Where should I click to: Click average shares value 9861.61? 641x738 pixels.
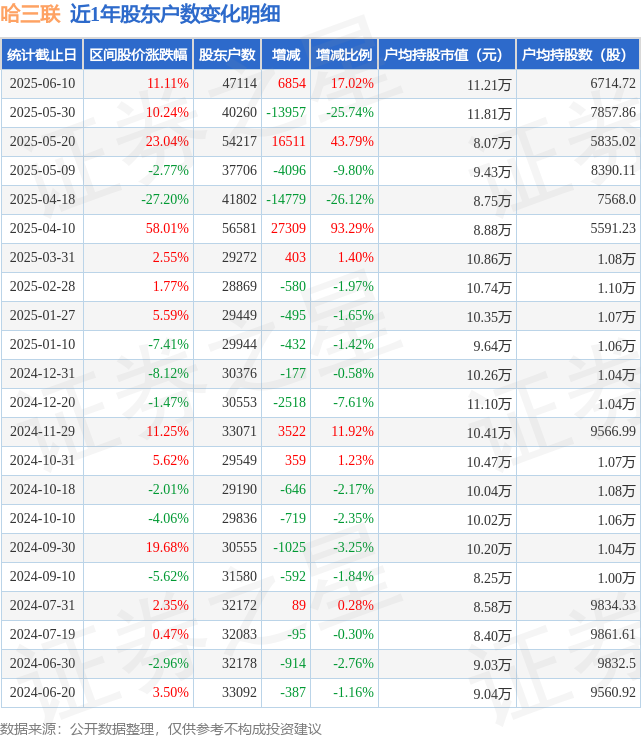tap(613, 634)
